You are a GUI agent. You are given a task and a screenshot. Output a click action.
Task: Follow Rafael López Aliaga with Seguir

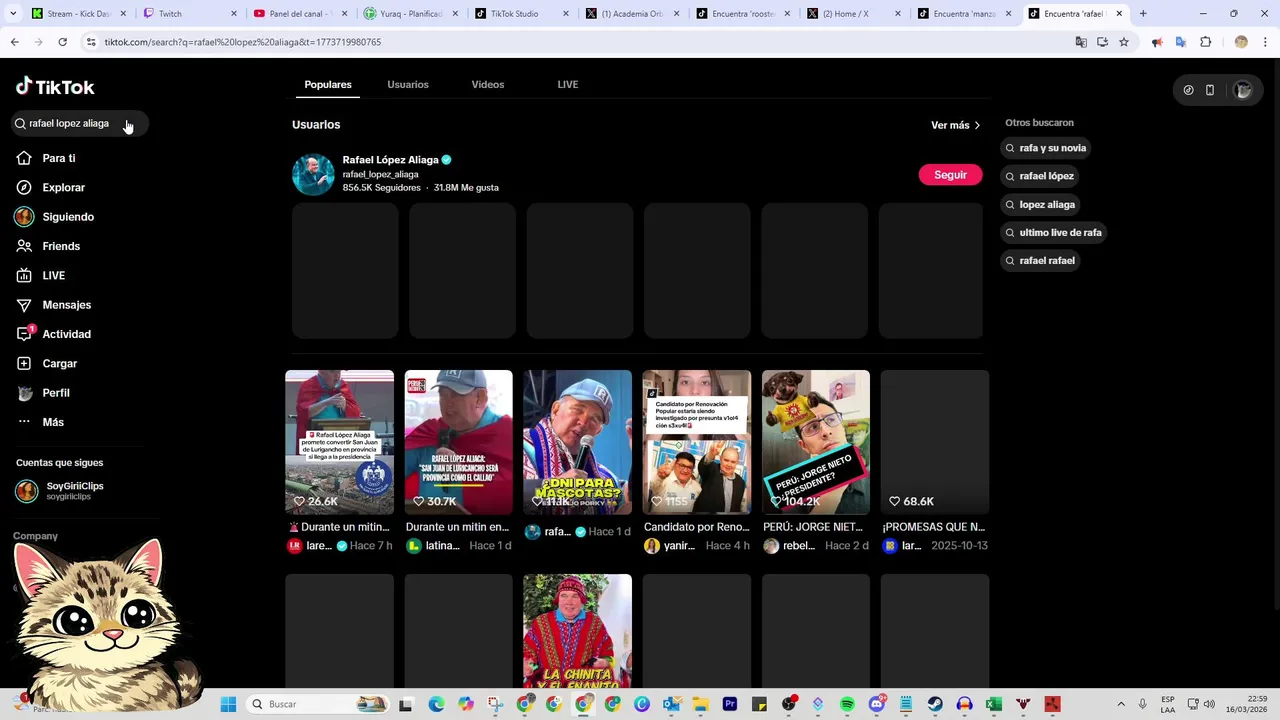[x=950, y=175]
